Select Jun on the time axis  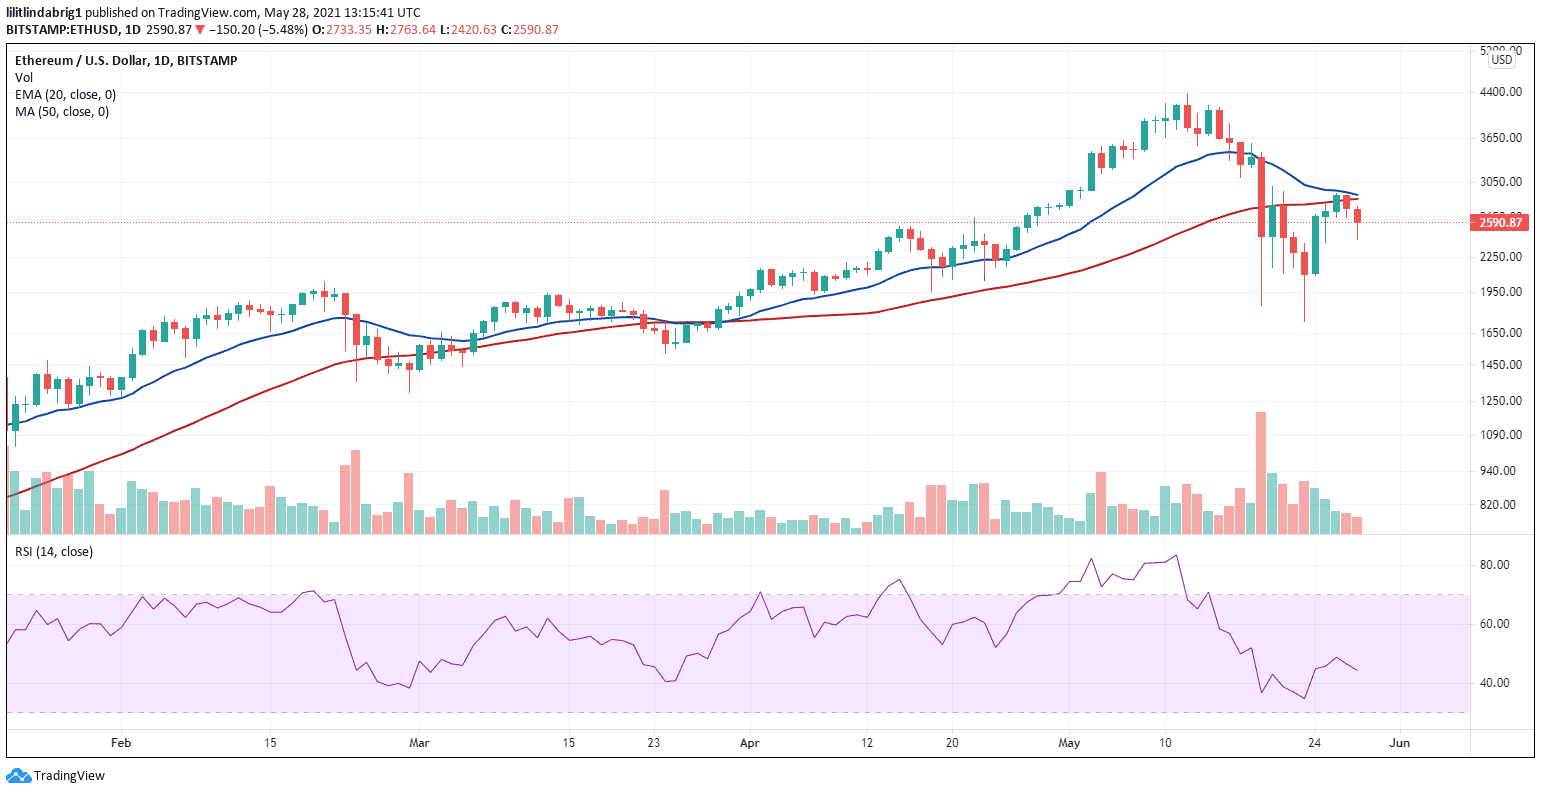[1399, 743]
